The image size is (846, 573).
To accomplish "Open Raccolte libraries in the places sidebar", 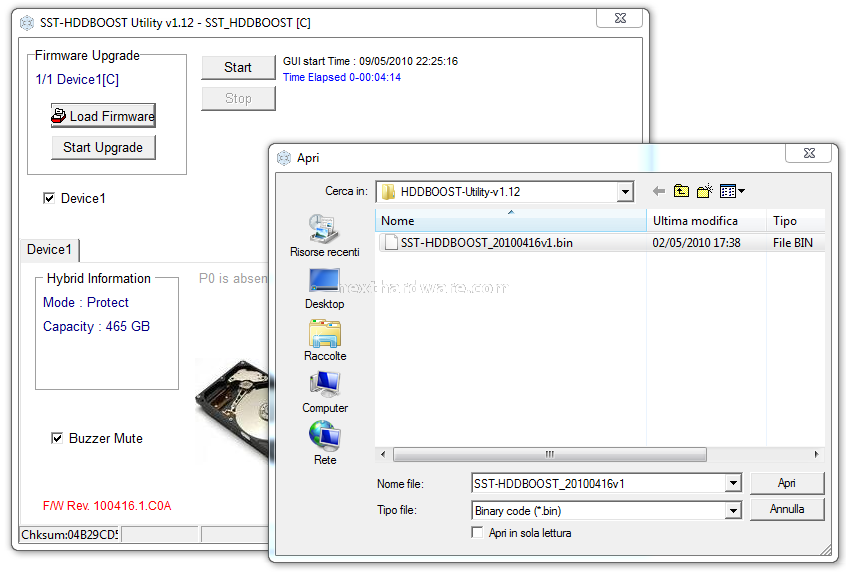I will click(x=325, y=340).
